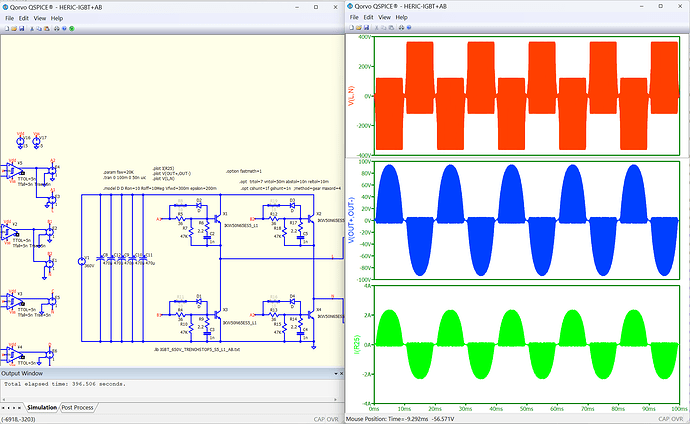
Task: Click the QSPICE logo in the waveform title bar
Action: tap(350, 6)
